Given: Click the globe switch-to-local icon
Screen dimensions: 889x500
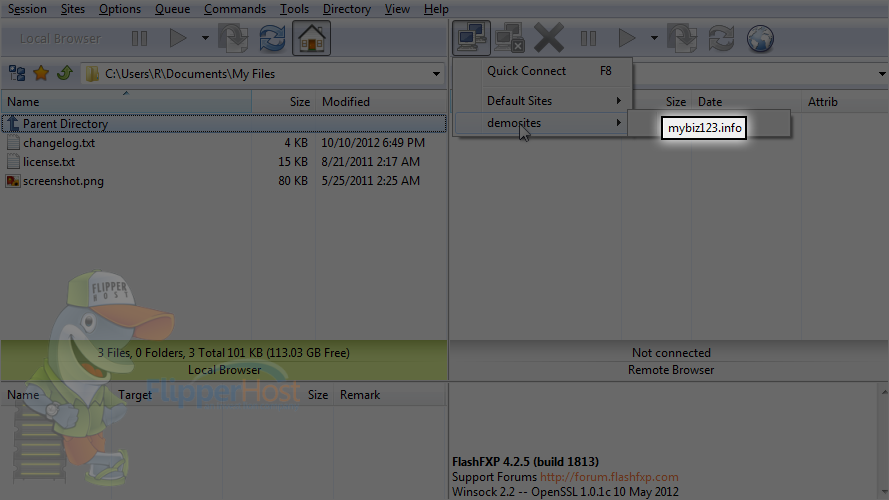Looking at the screenshot, I should pyautogui.click(x=760, y=39).
